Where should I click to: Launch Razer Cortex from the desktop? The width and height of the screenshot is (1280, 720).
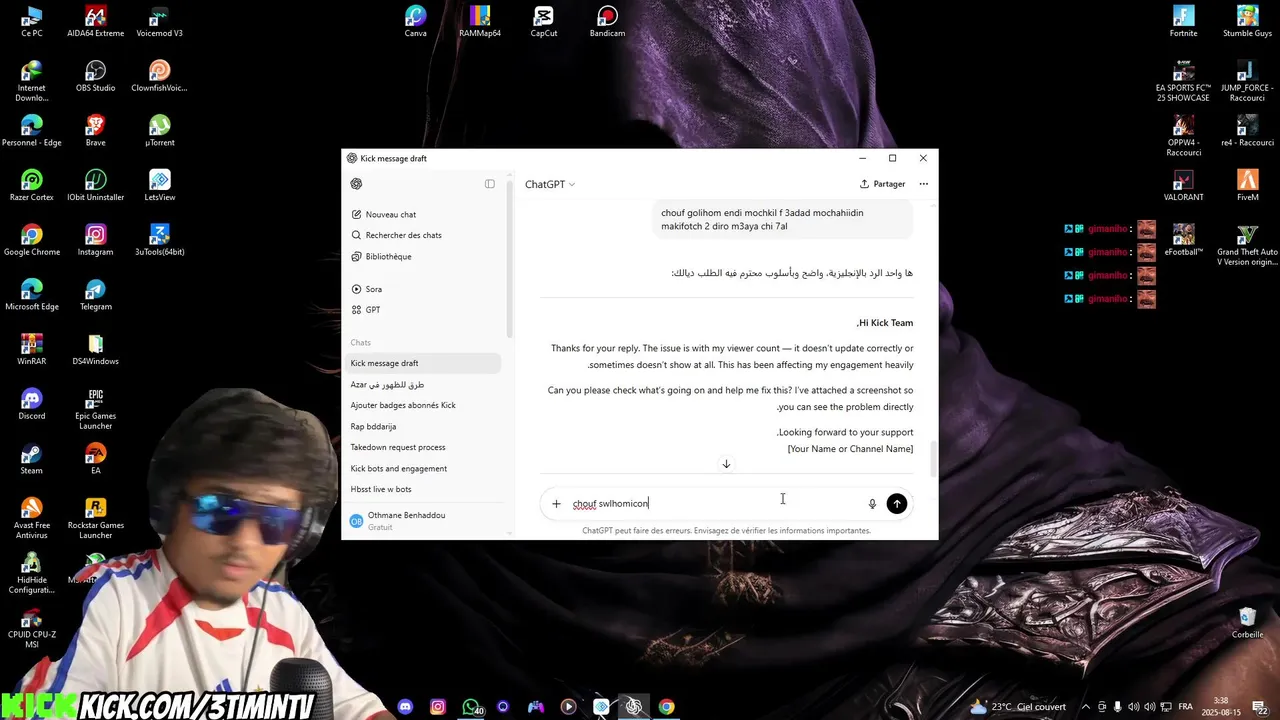32,186
